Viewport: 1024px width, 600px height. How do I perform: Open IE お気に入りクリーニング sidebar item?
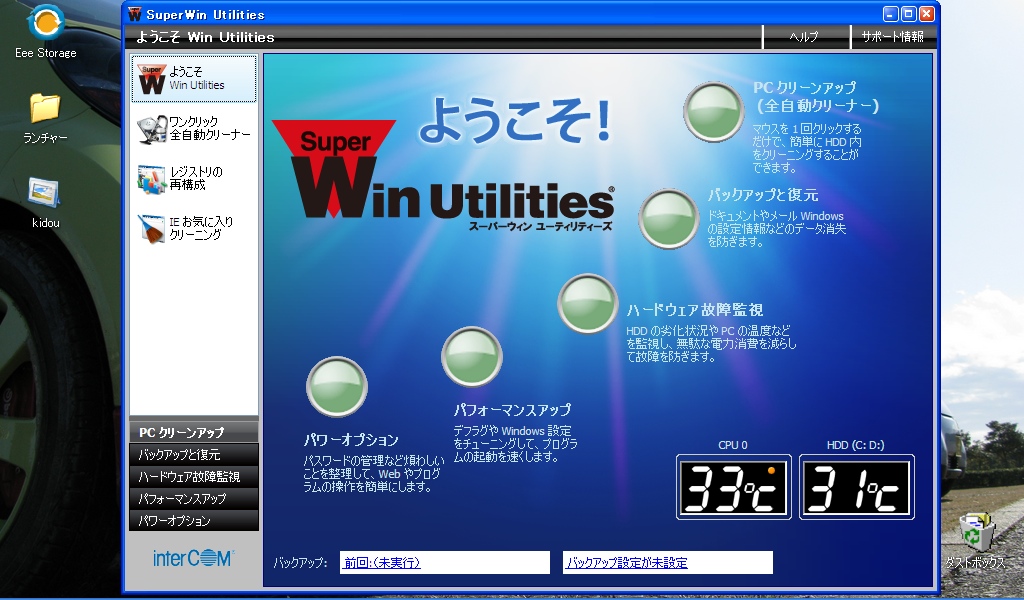pos(185,229)
